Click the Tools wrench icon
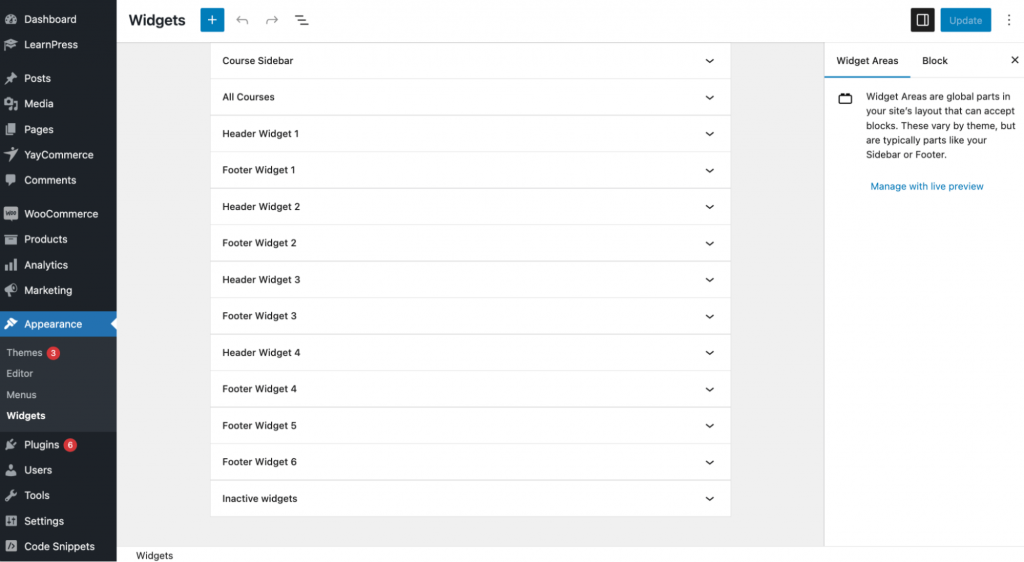 (x=11, y=495)
